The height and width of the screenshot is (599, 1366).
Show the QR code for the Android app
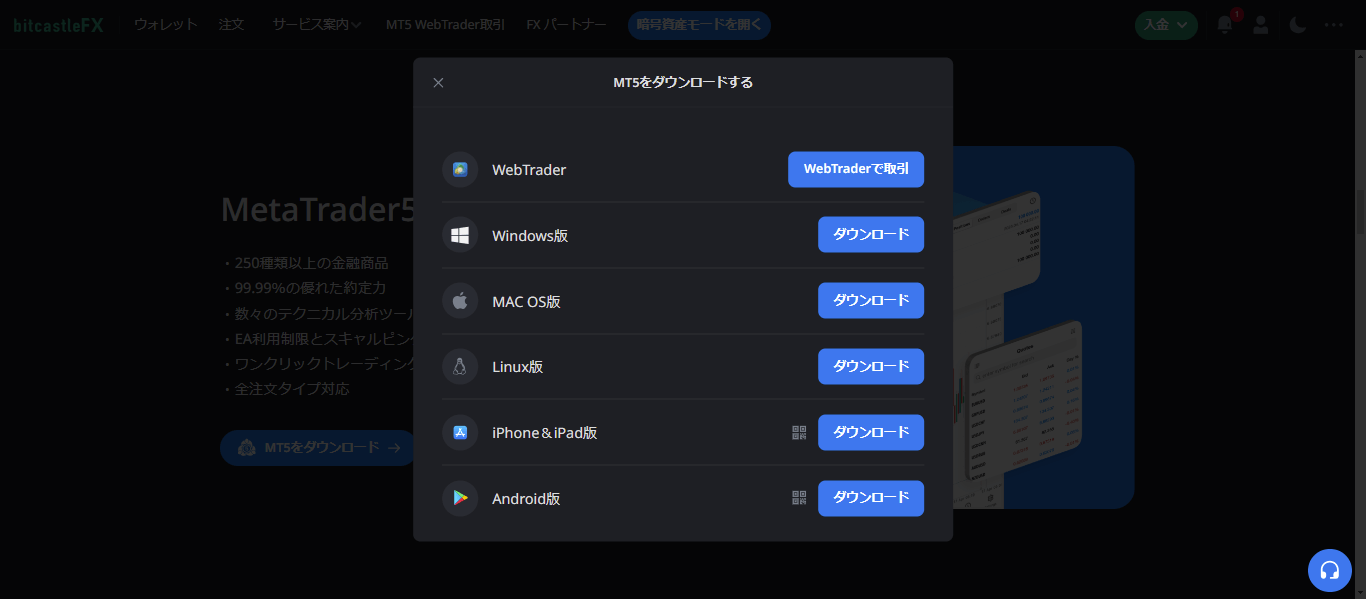pyautogui.click(x=799, y=498)
